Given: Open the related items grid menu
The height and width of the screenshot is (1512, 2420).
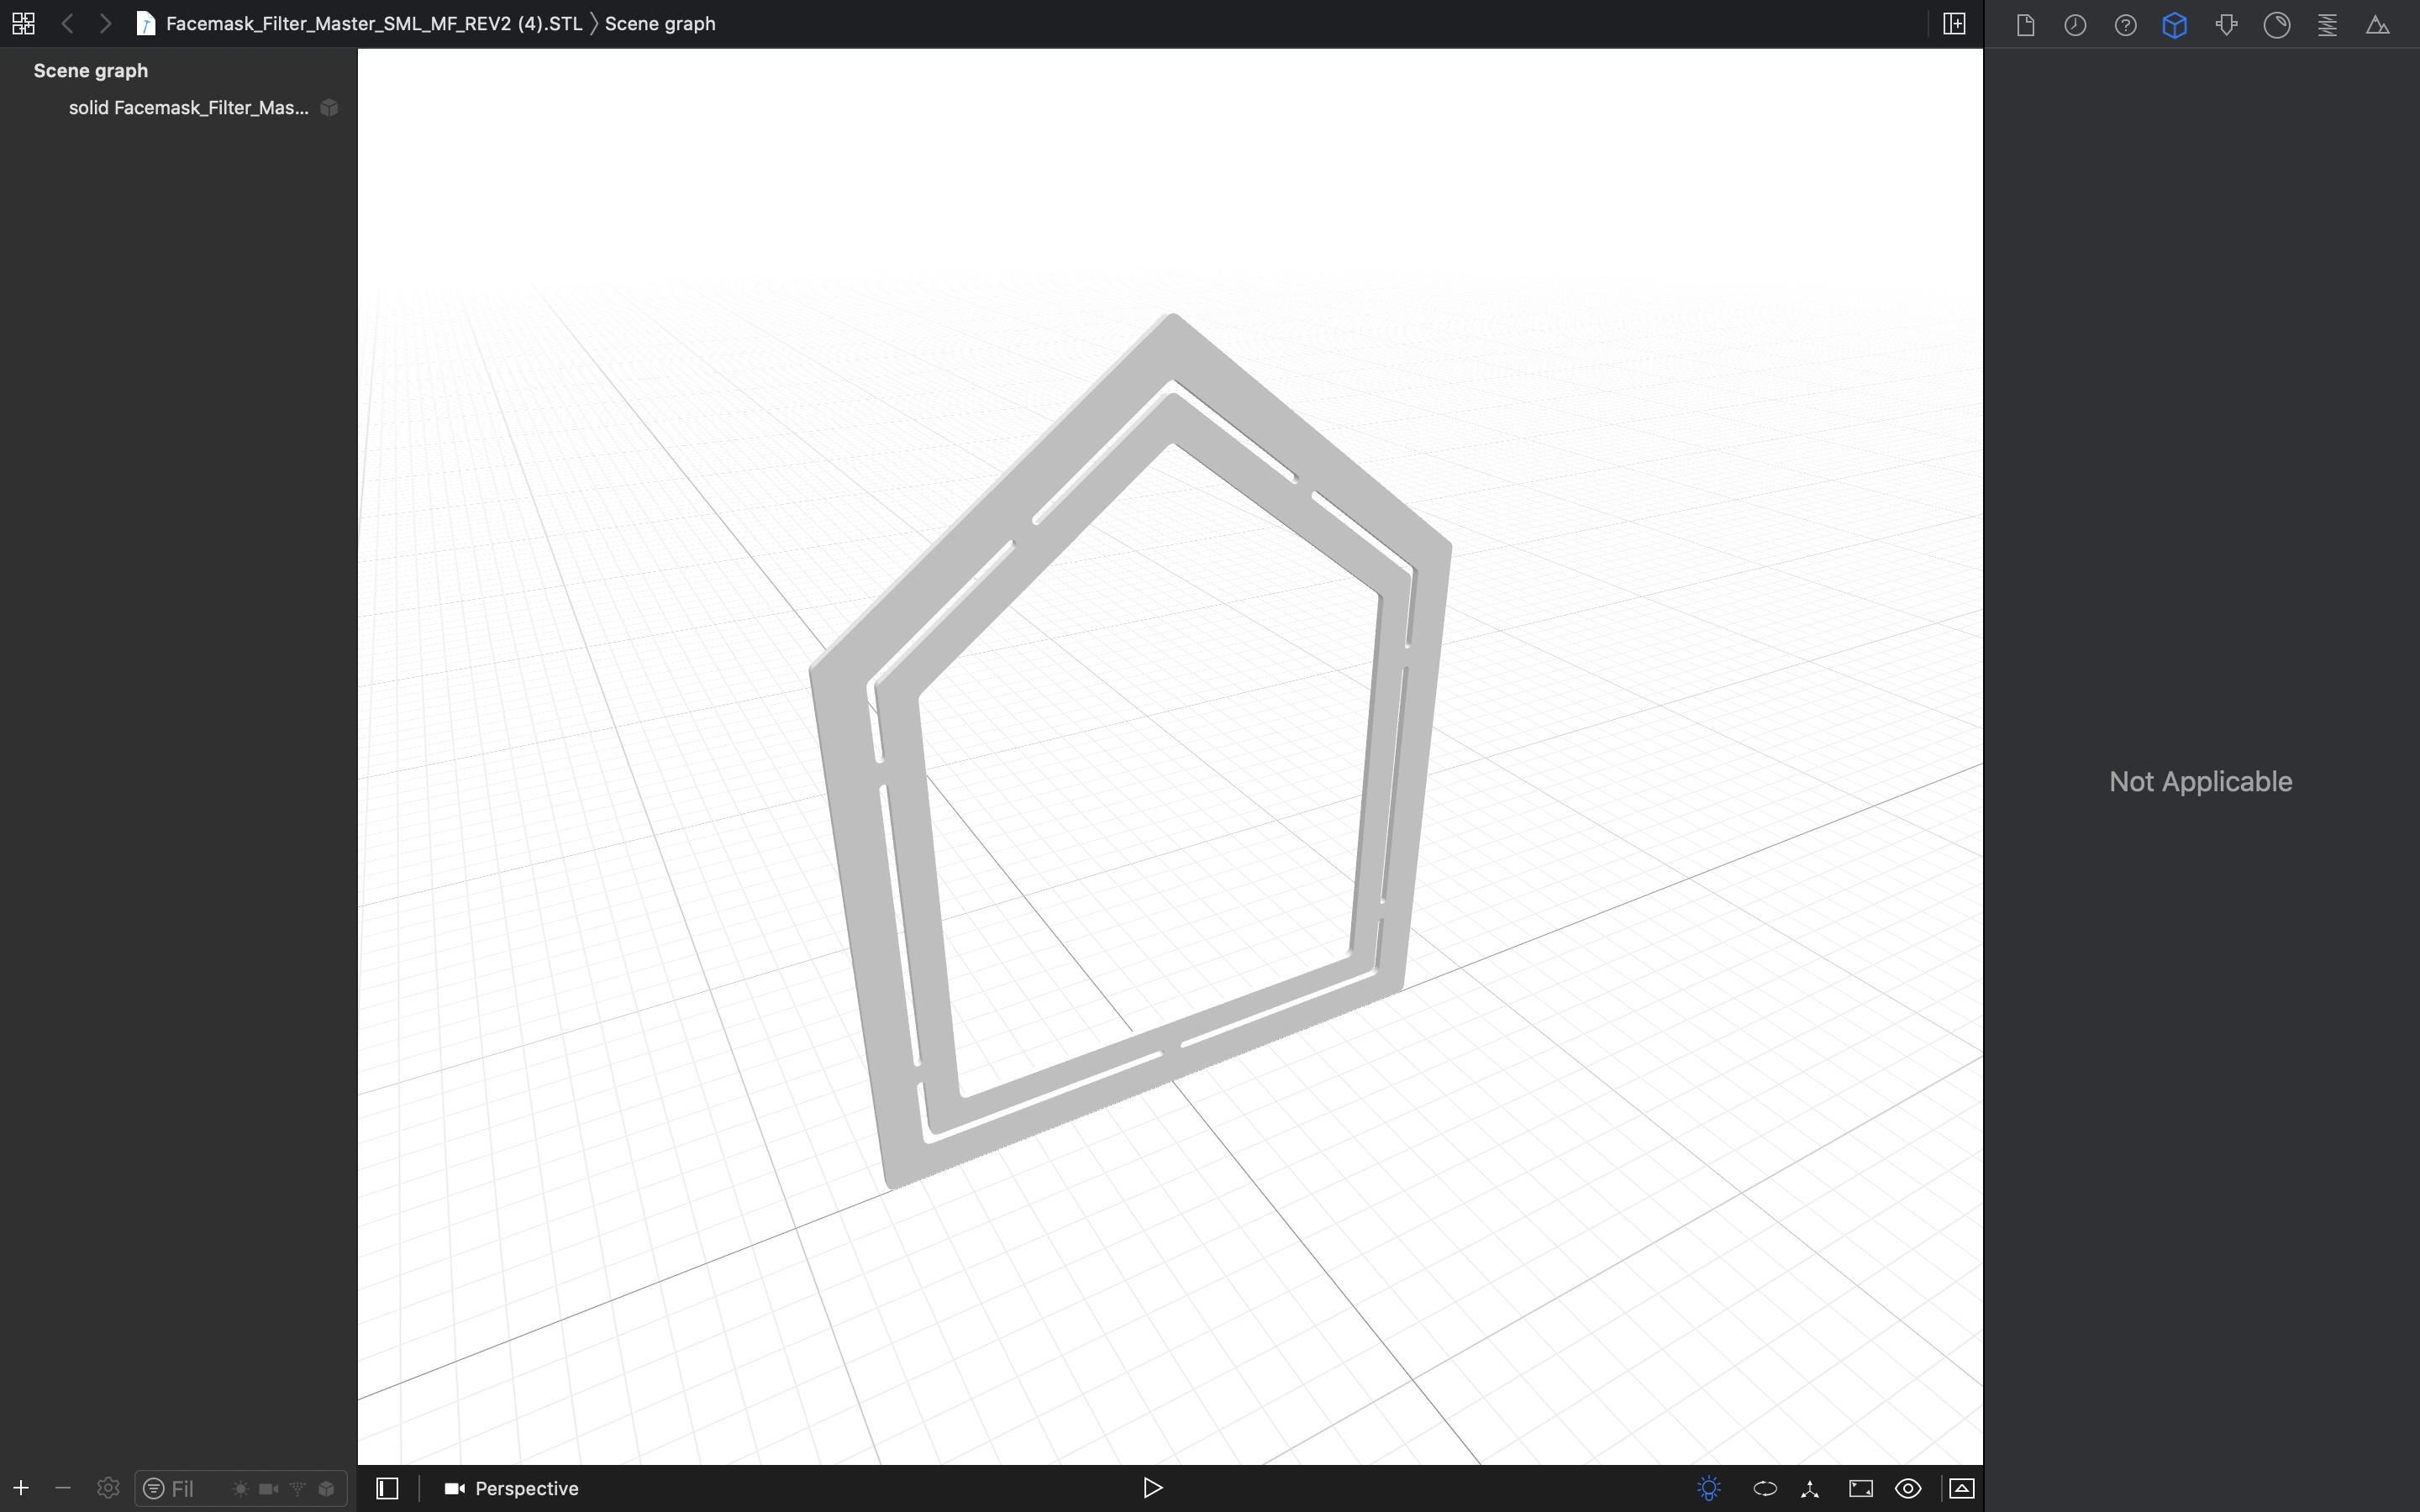Looking at the screenshot, I should 23,24.
